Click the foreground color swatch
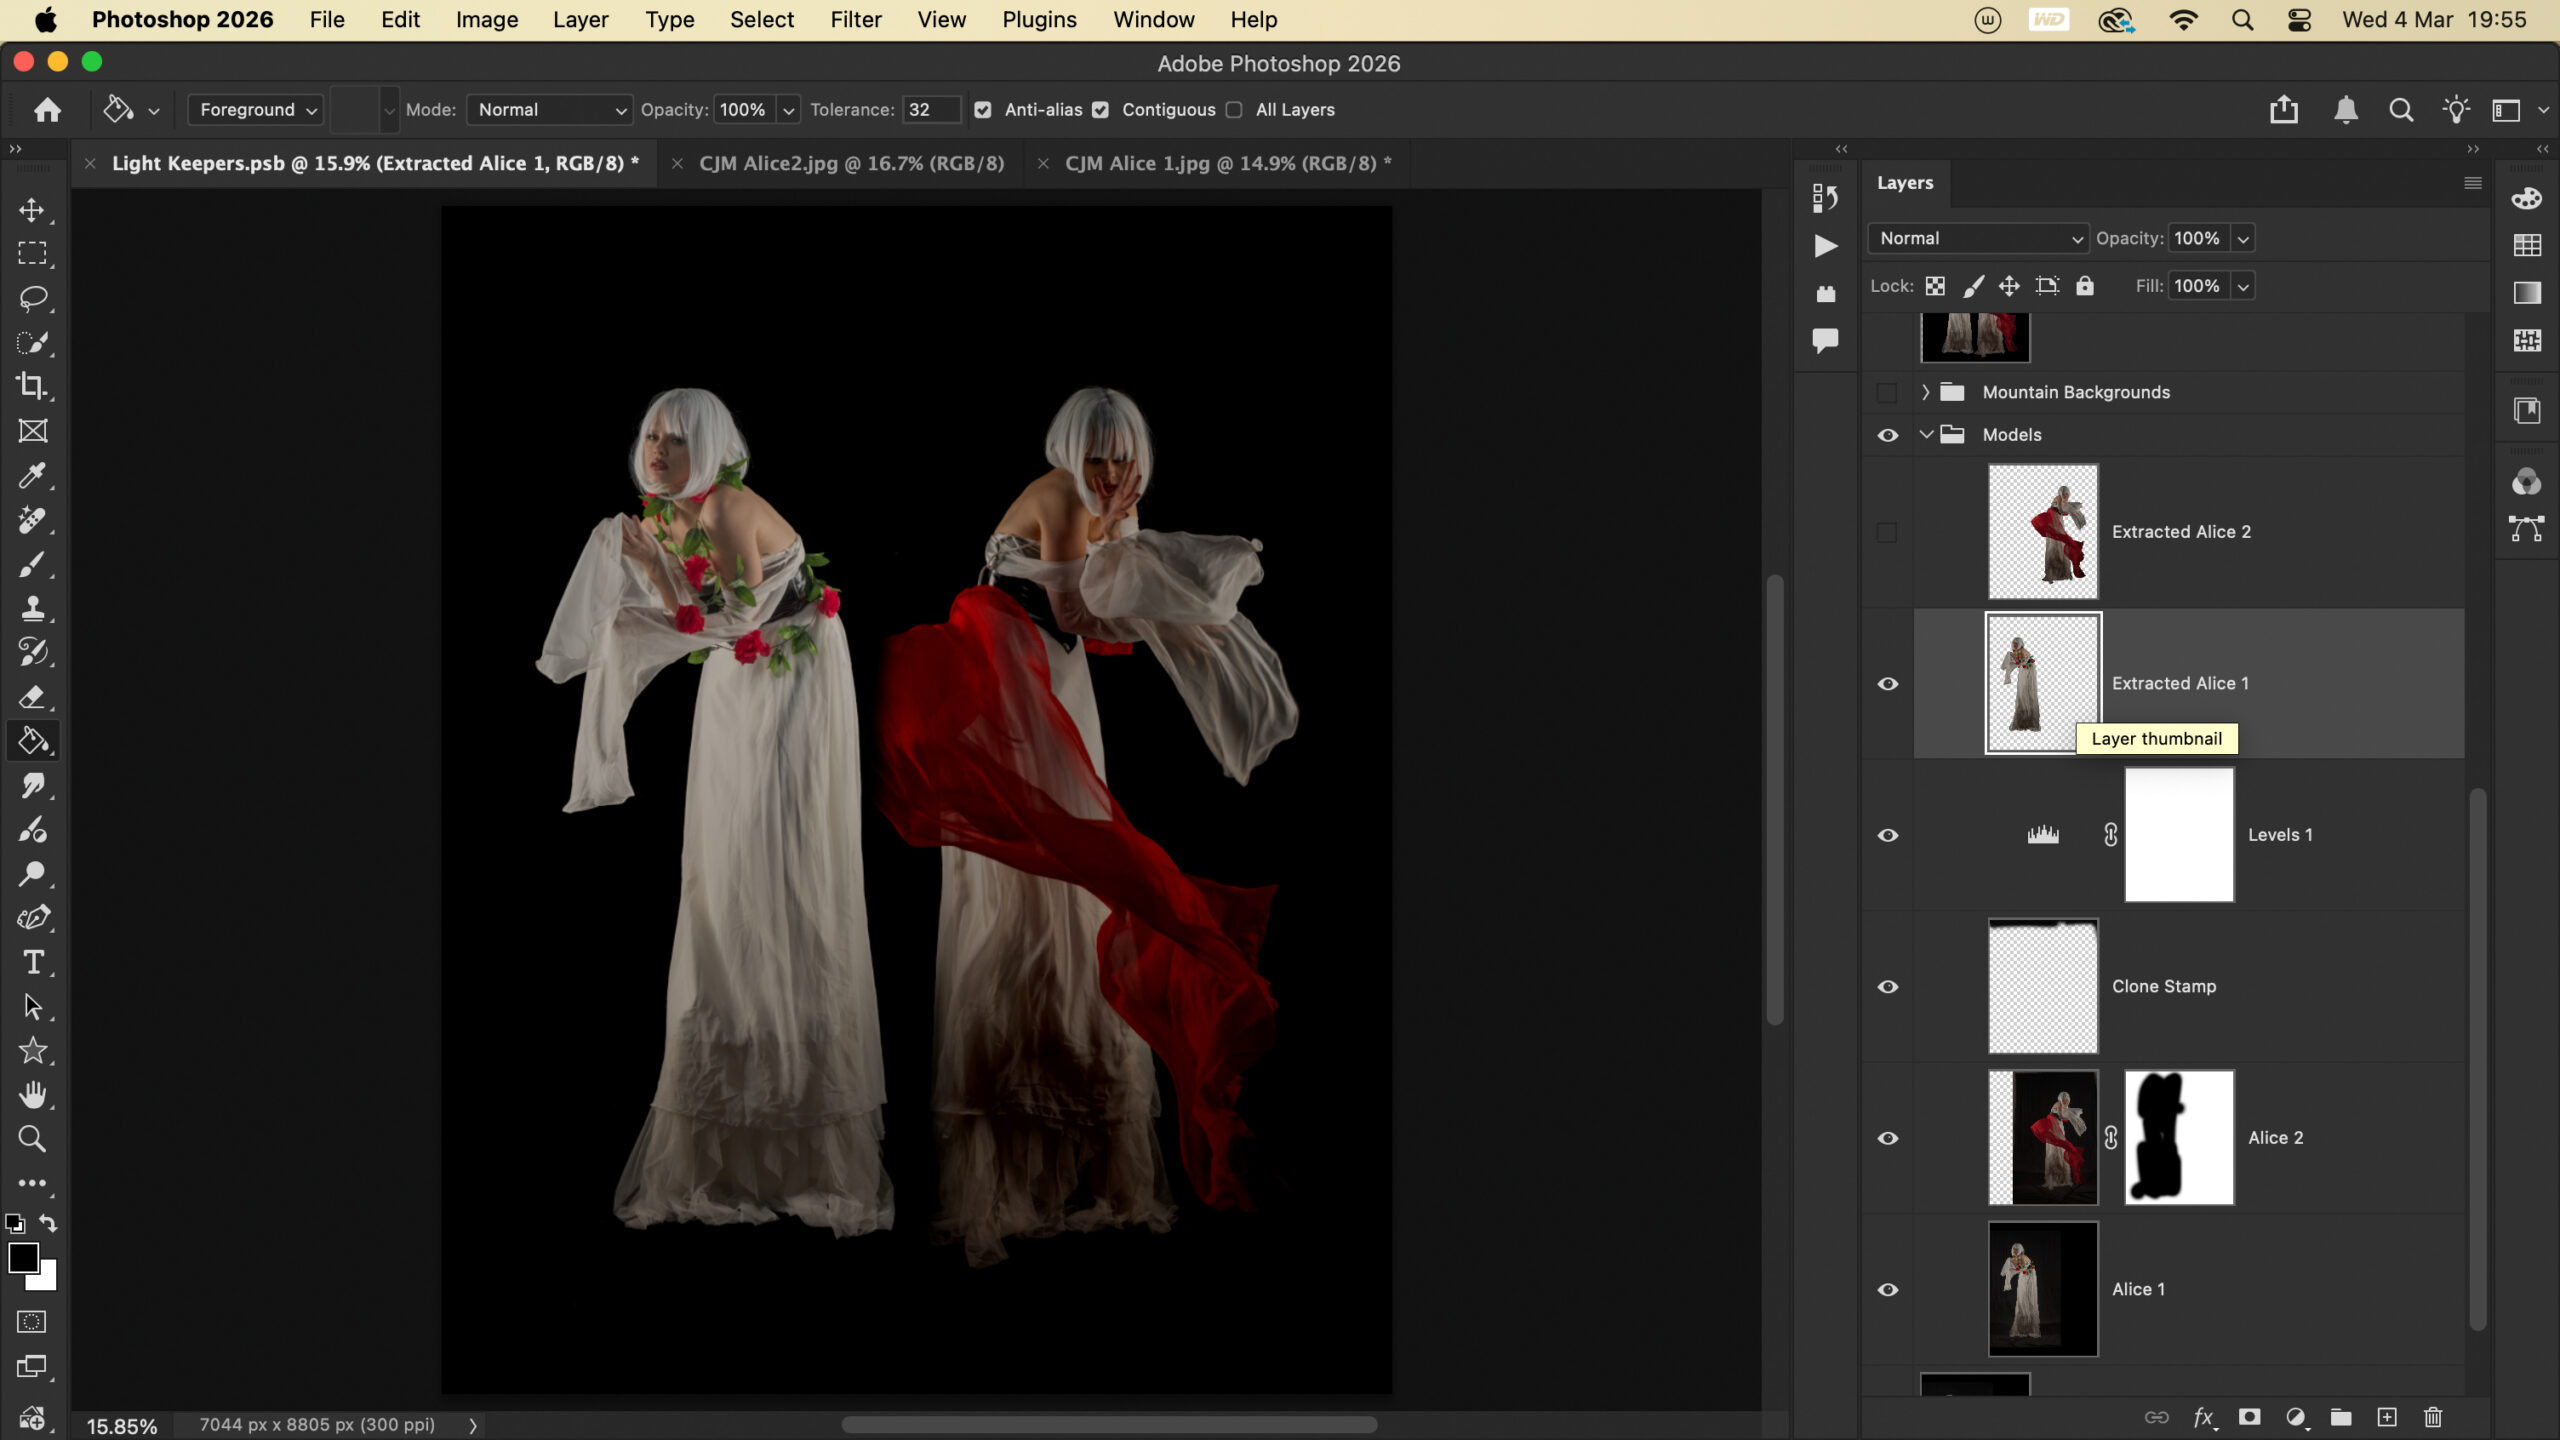Image resolution: width=2560 pixels, height=1440 pixels. tap(23, 1258)
